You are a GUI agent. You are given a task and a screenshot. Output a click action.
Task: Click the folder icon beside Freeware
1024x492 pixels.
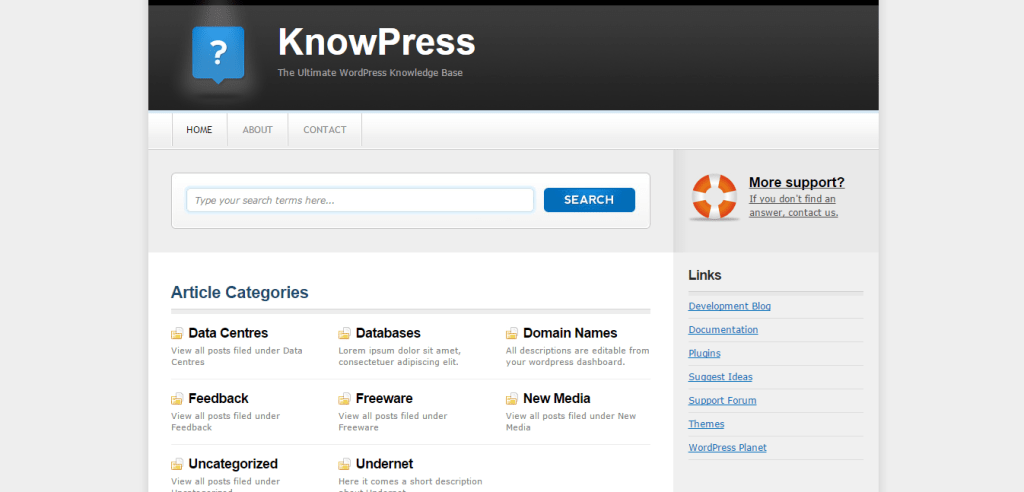point(344,399)
